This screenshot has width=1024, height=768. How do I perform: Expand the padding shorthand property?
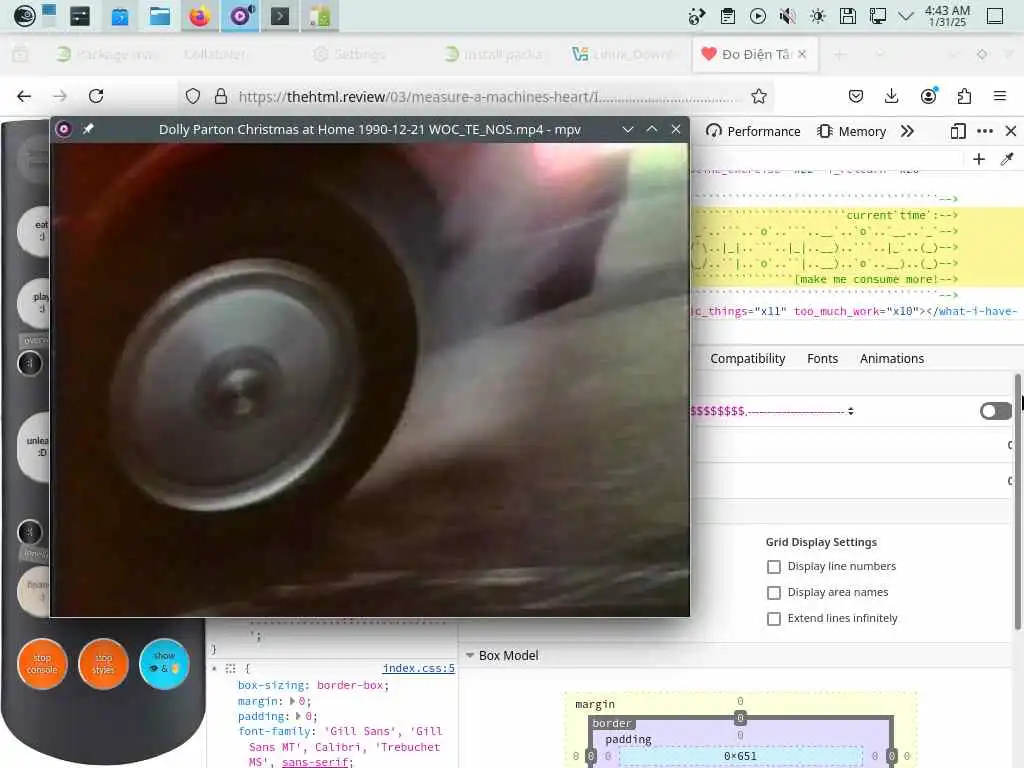(x=298, y=716)
